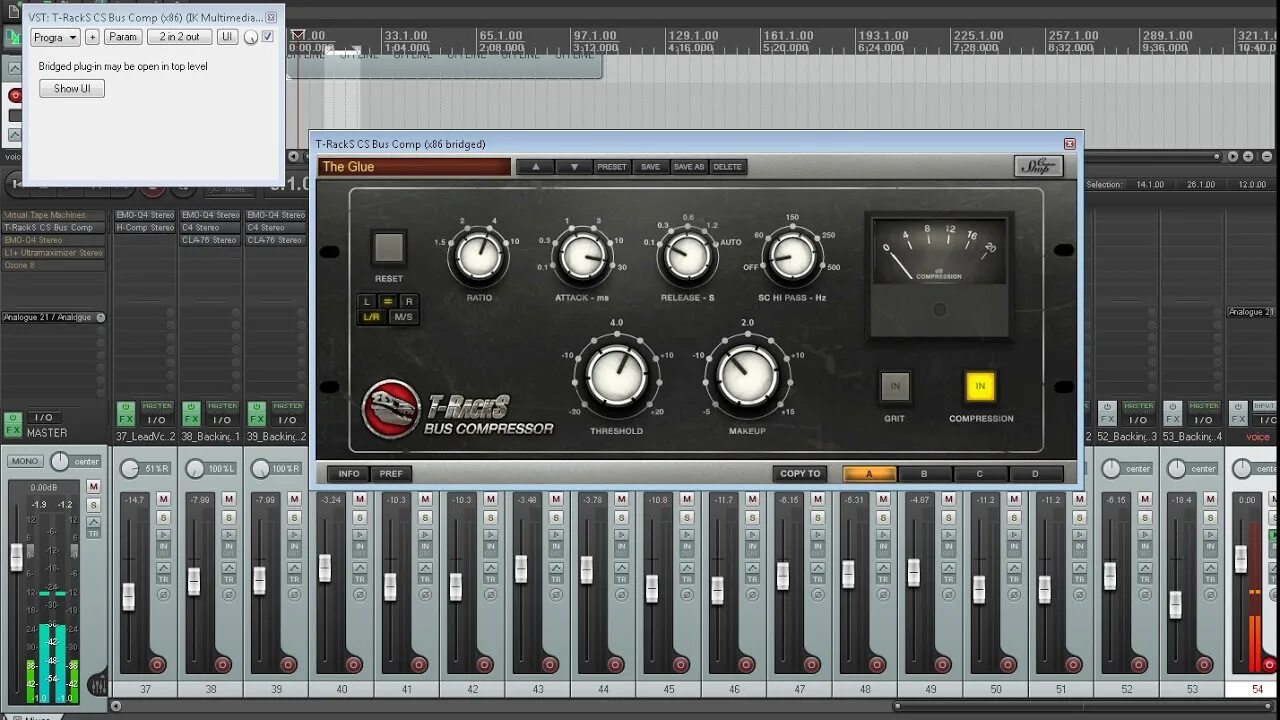This screenshot has width=1280, height=720.
Task: Click the DELETE preset button
Action: coord(728,167)
